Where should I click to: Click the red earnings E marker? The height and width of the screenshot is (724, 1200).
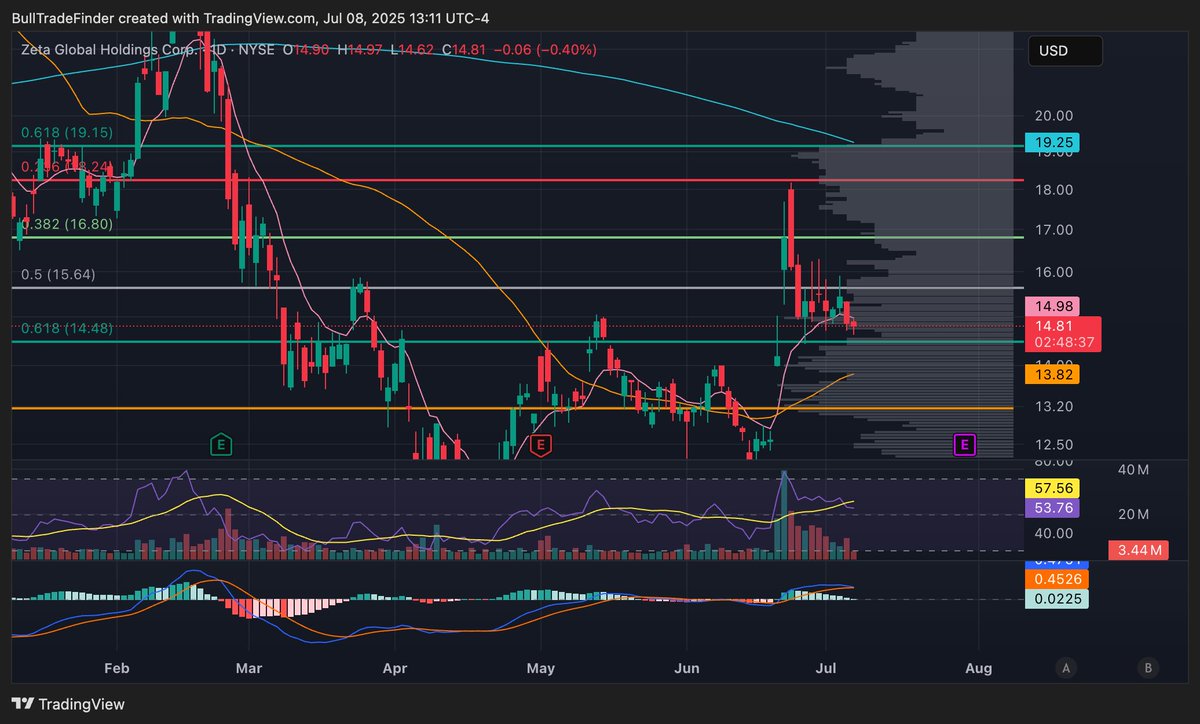[x=540, y=445]
